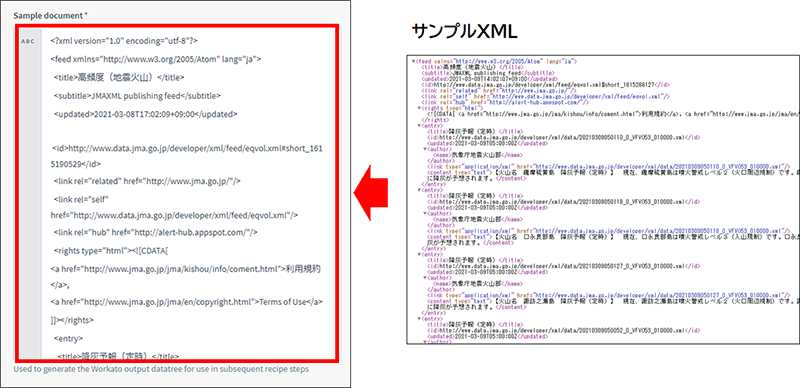Click the helper text about Workato output datatree
800x388 pixels.
pos(161,369)
